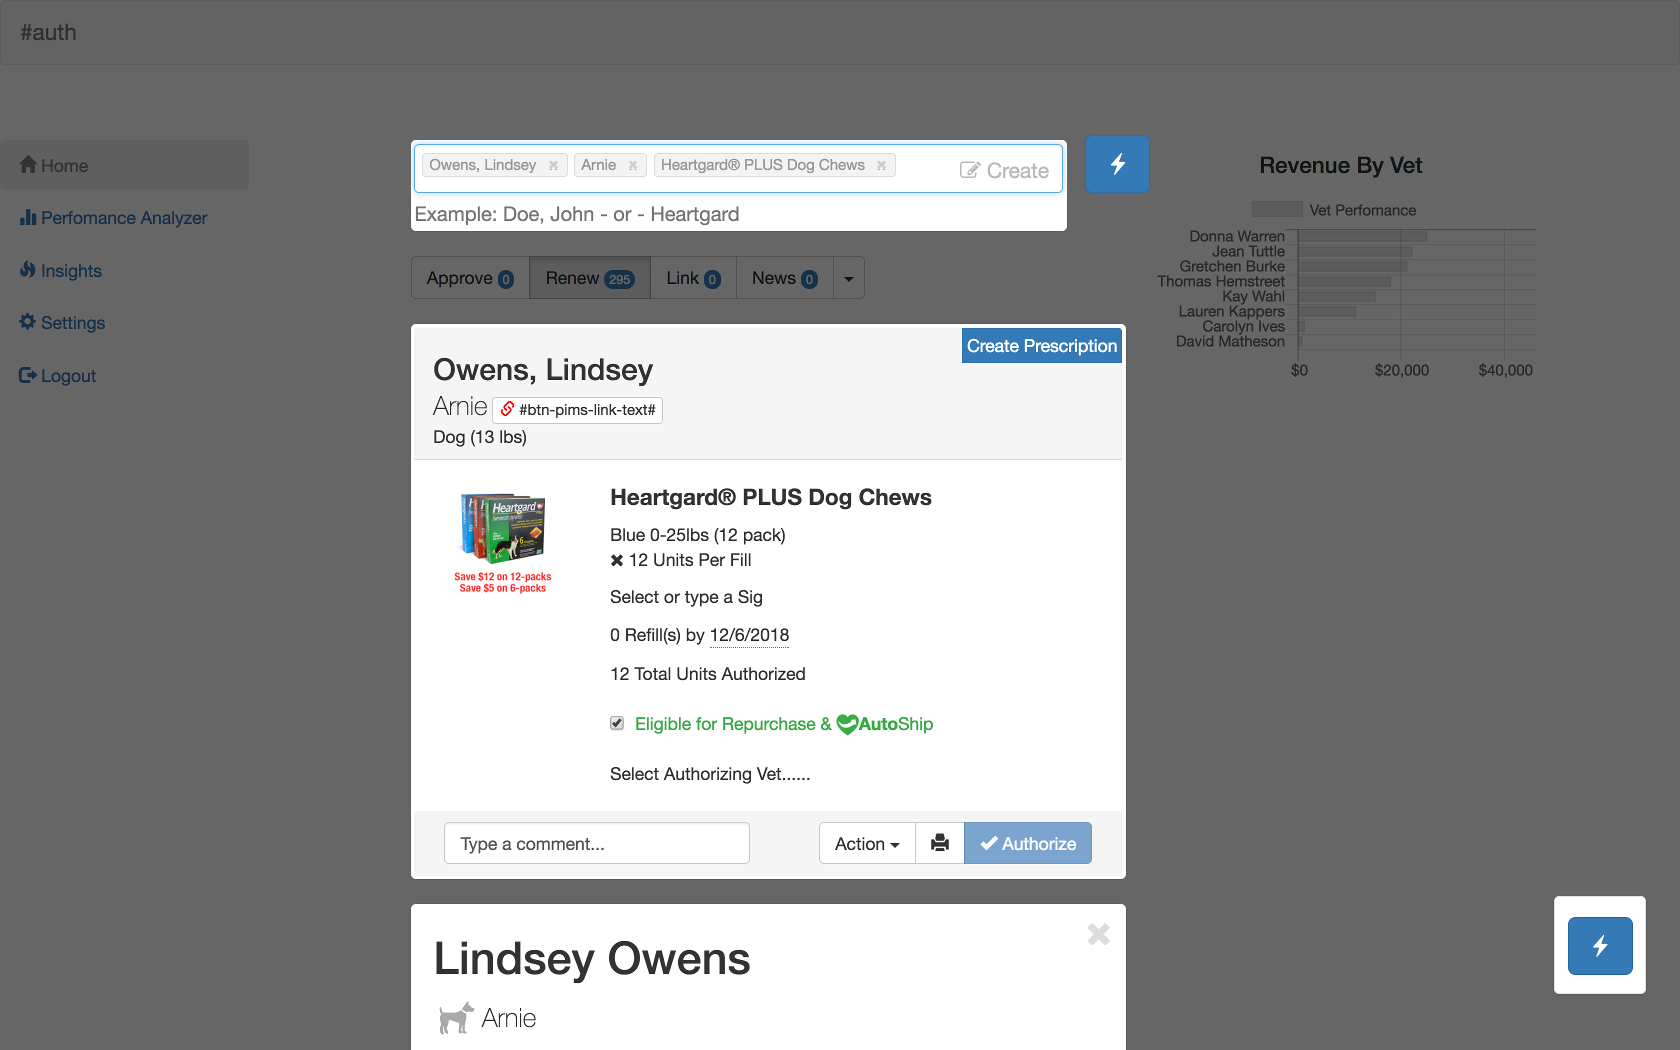Switch to the Link tab
This screenshot has height=1050, width=1680.
(692, 278)
